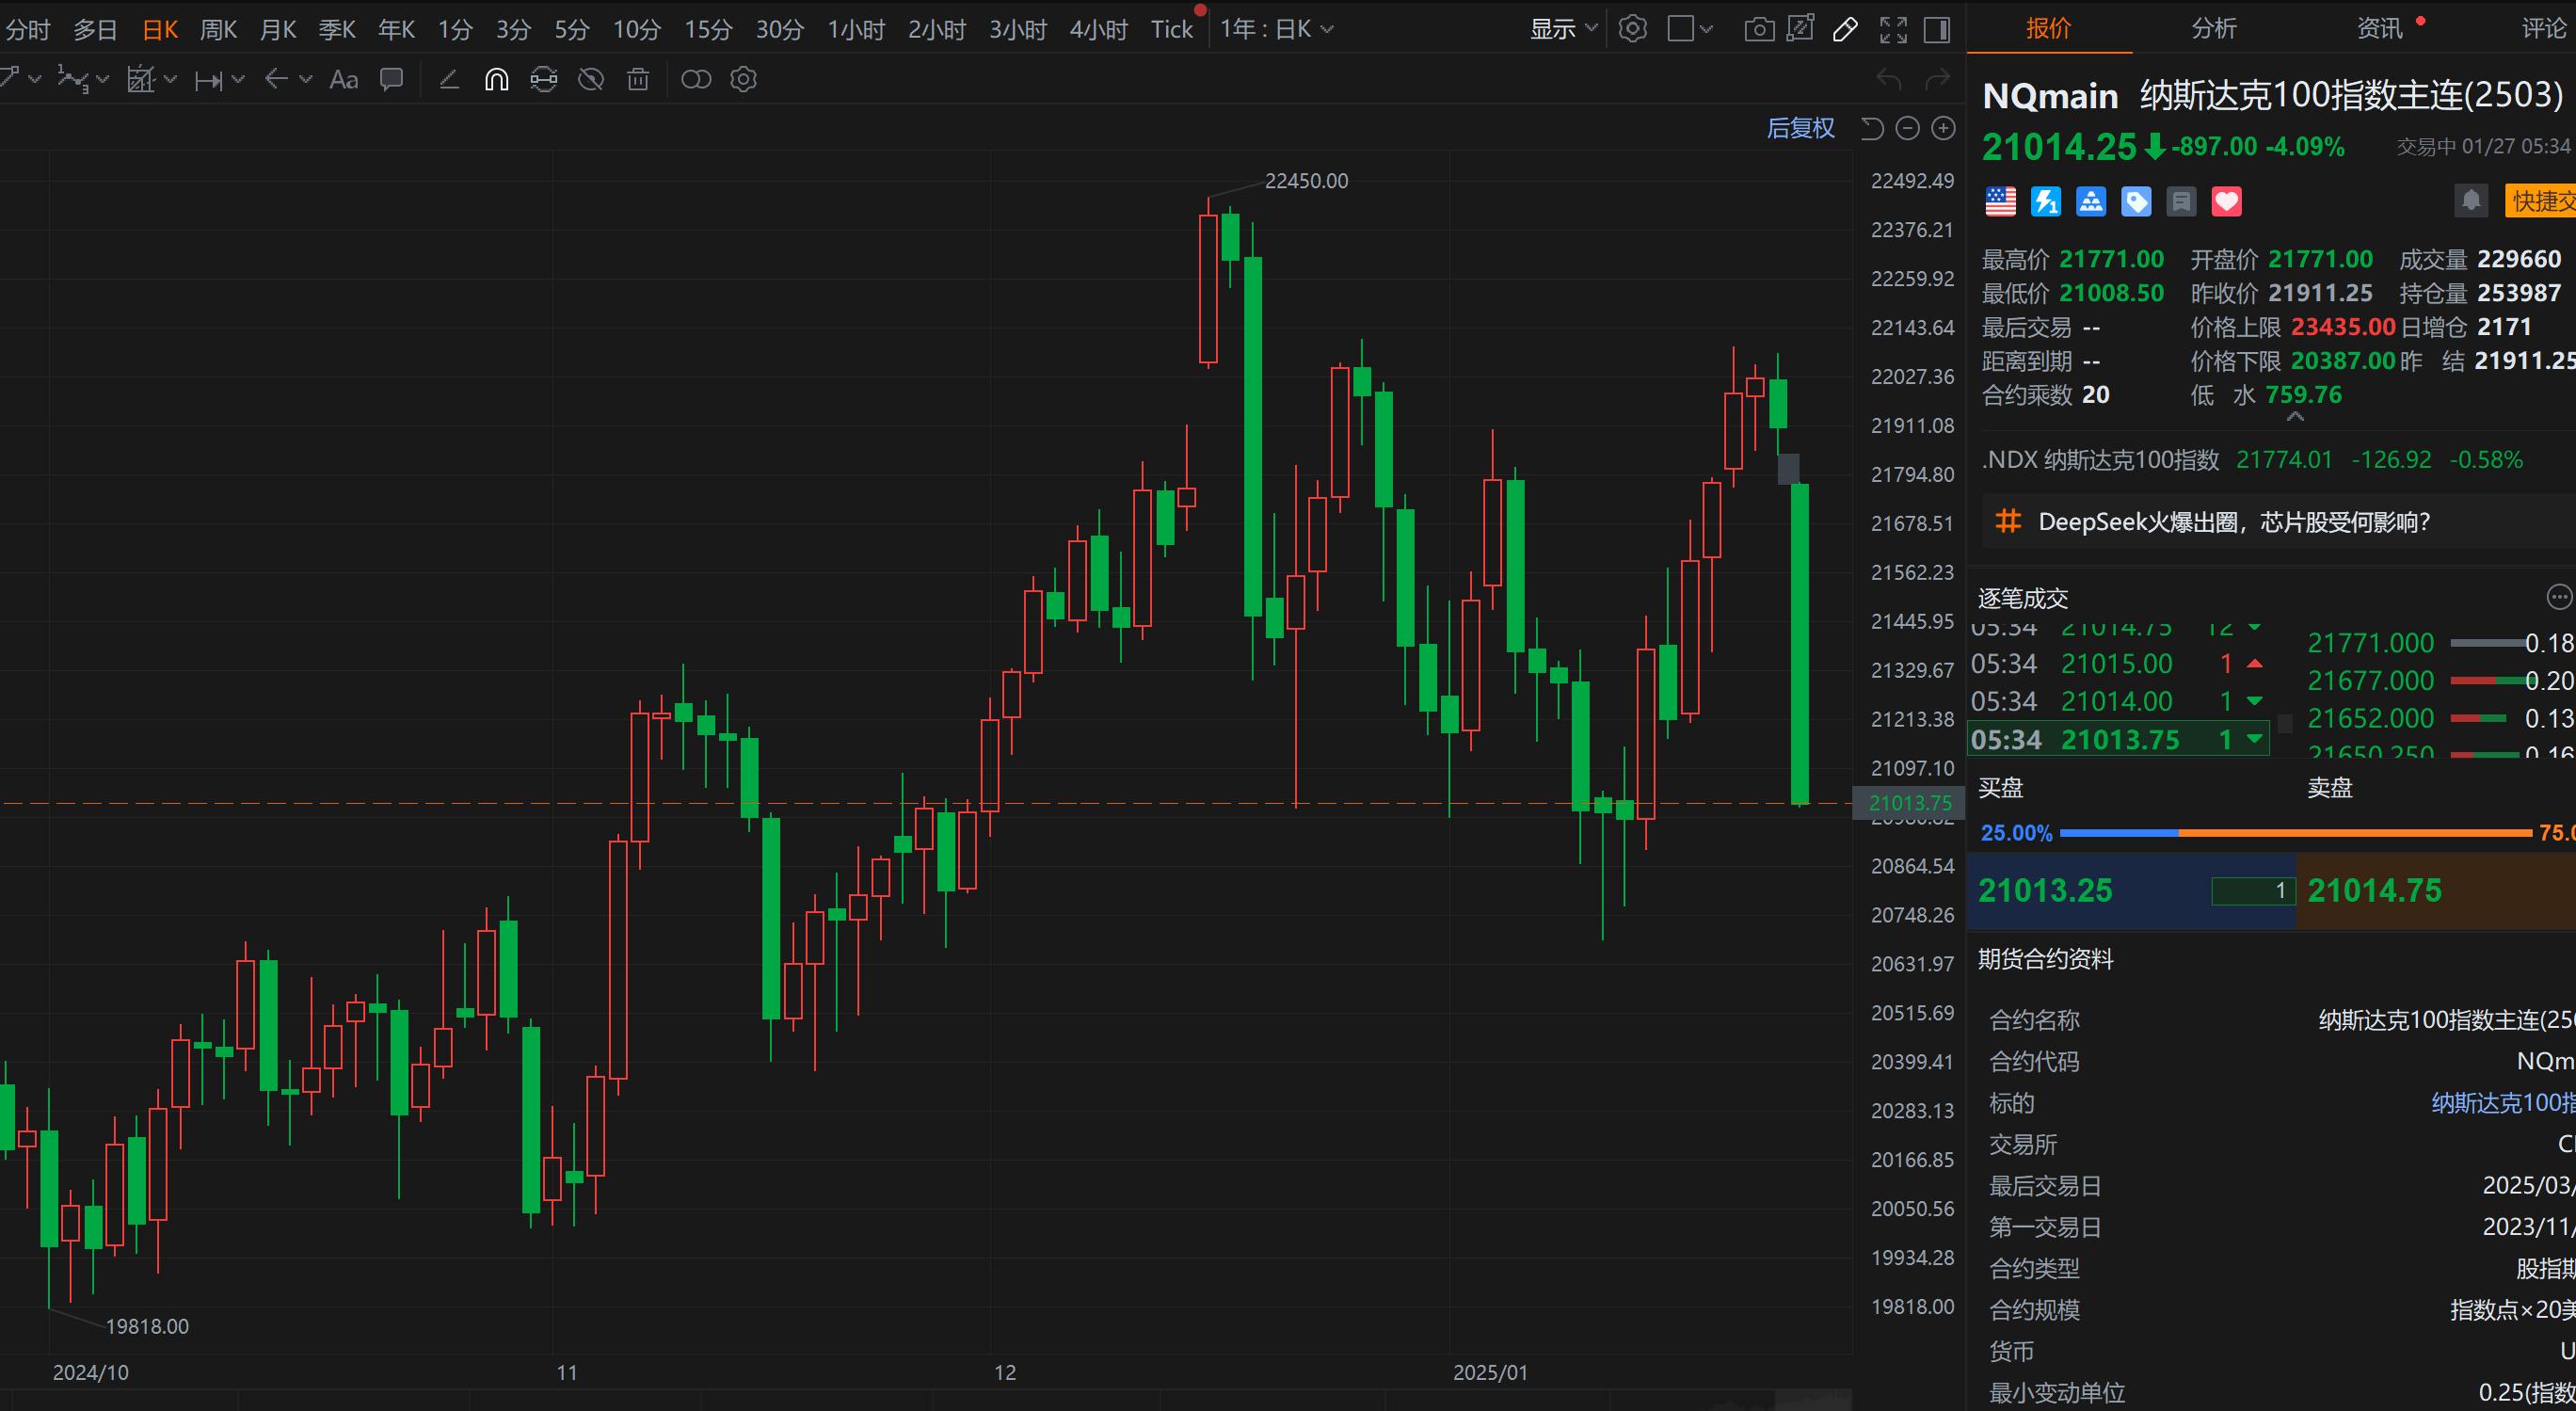
Task: Click the 后复权 adjustment link
Action: click(x=1800, y=128)
